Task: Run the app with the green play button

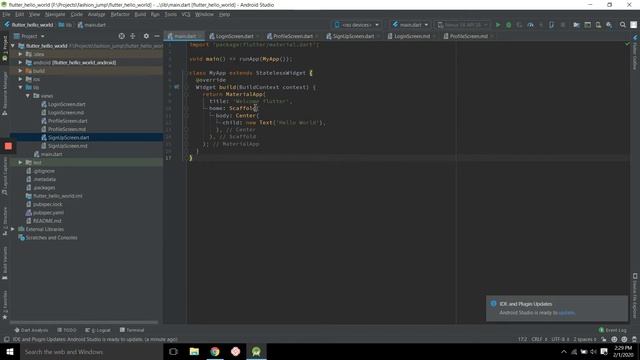Action: pos(498,25)
